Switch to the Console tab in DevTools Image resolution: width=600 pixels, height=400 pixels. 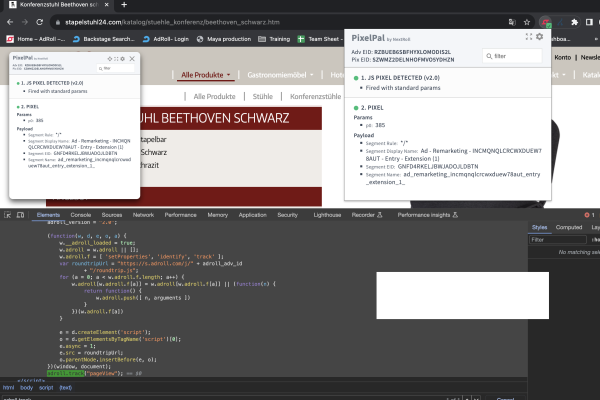tap(81, 214)
